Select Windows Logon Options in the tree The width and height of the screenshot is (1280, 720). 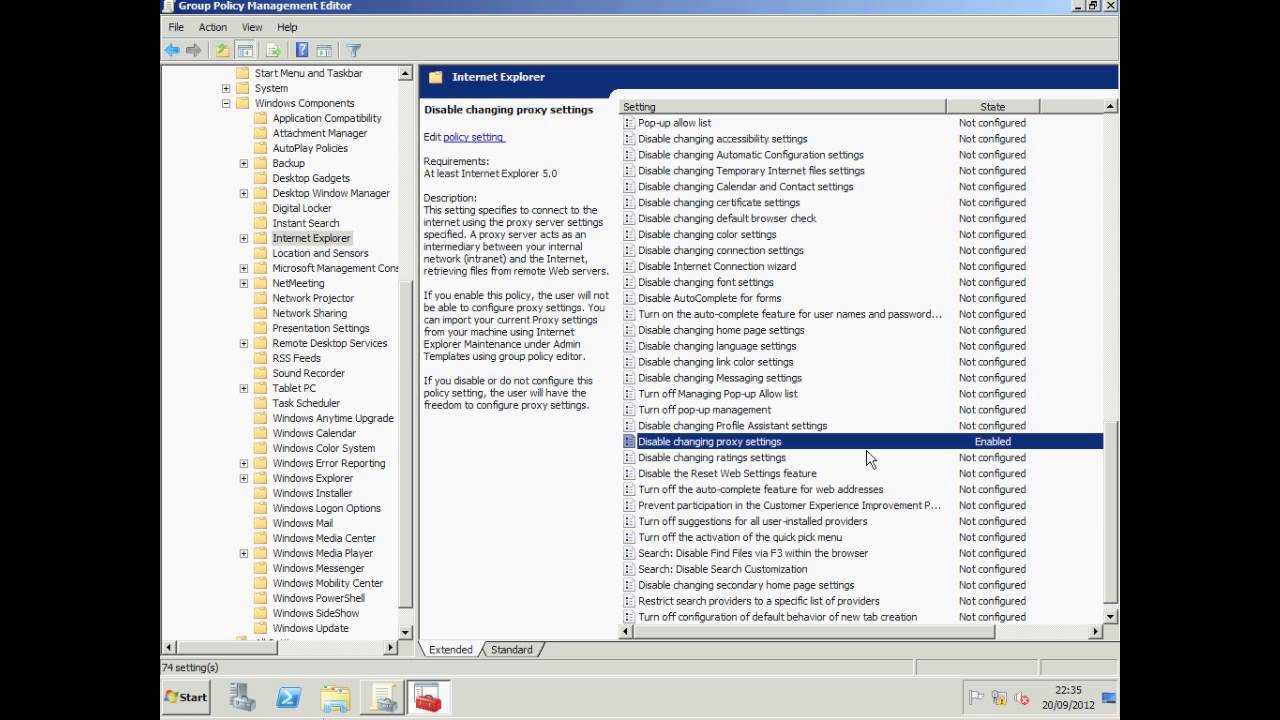(x=327, y=508)
